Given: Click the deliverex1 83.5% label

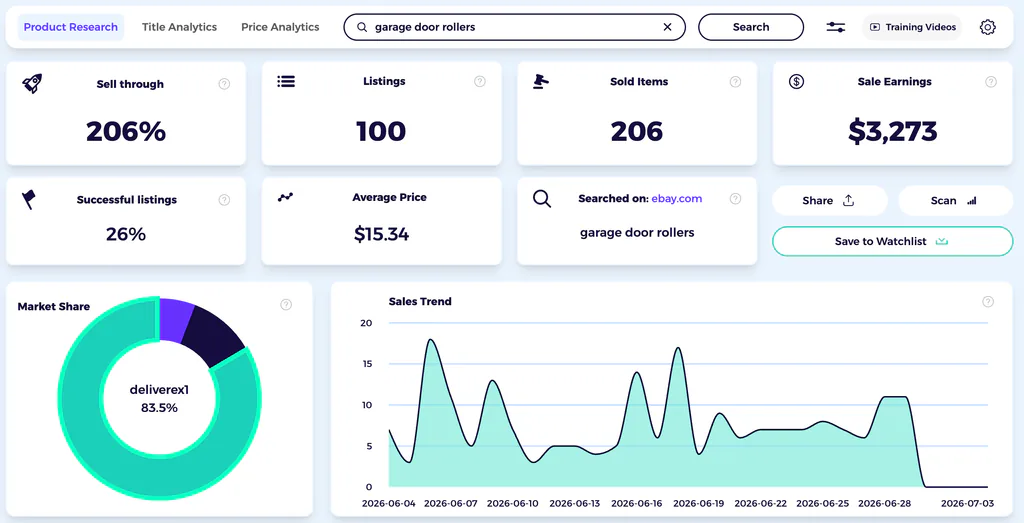Looking at the screenshot, I should tap(159, 399).
